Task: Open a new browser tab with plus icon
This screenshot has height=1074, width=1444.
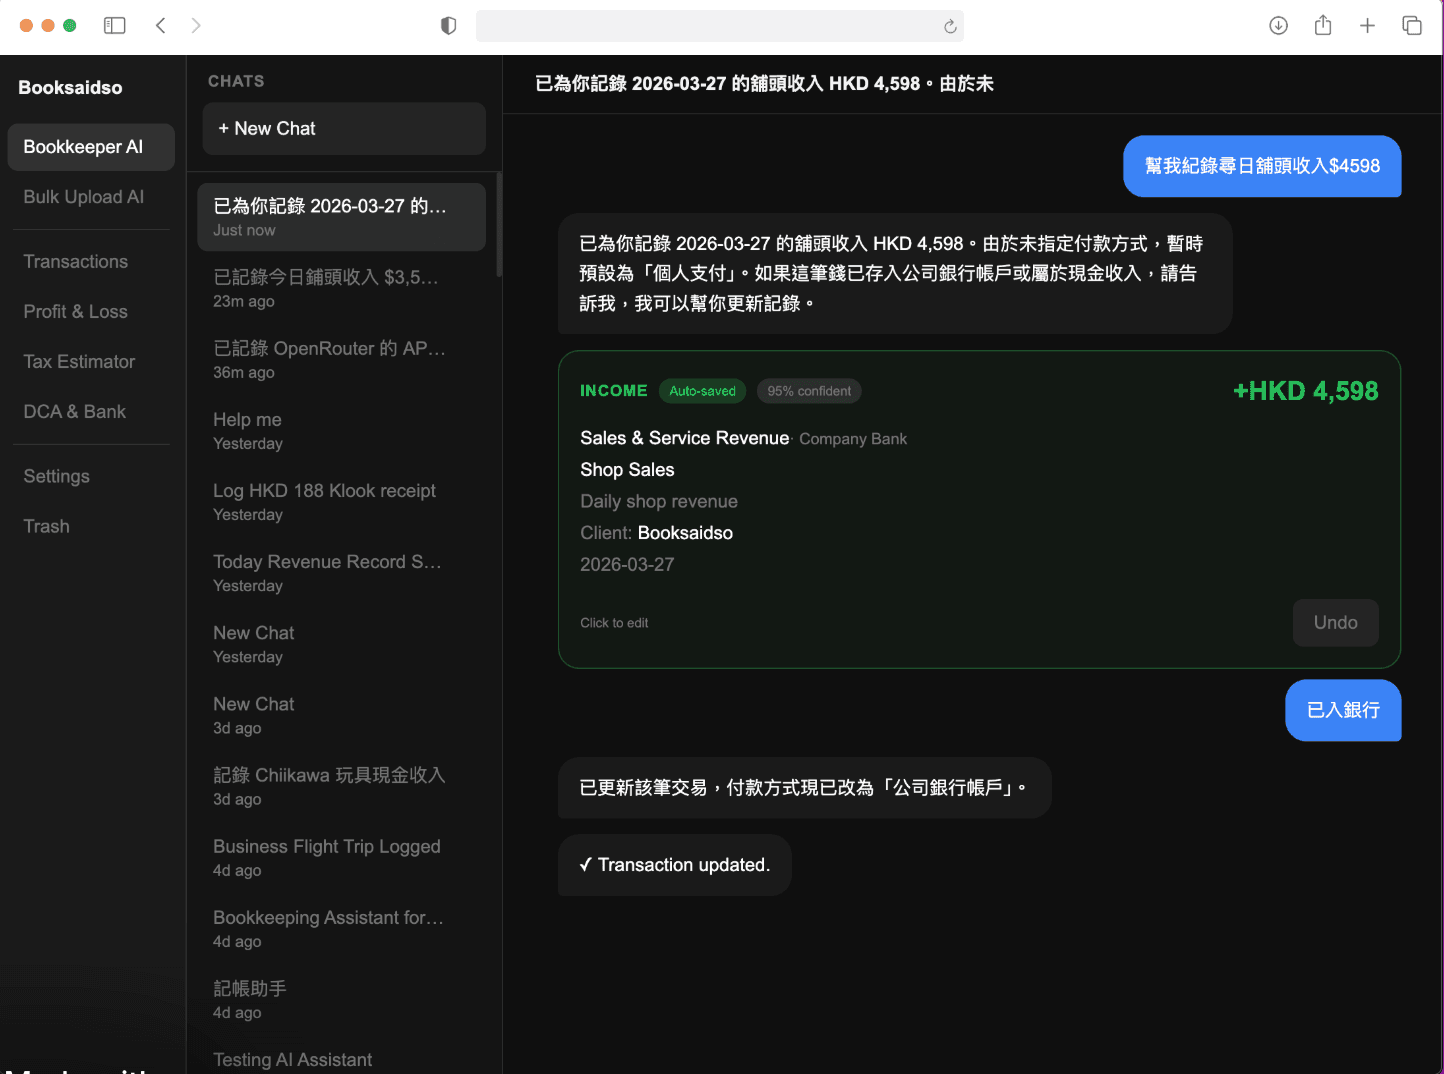Action: pos(1367,25)
